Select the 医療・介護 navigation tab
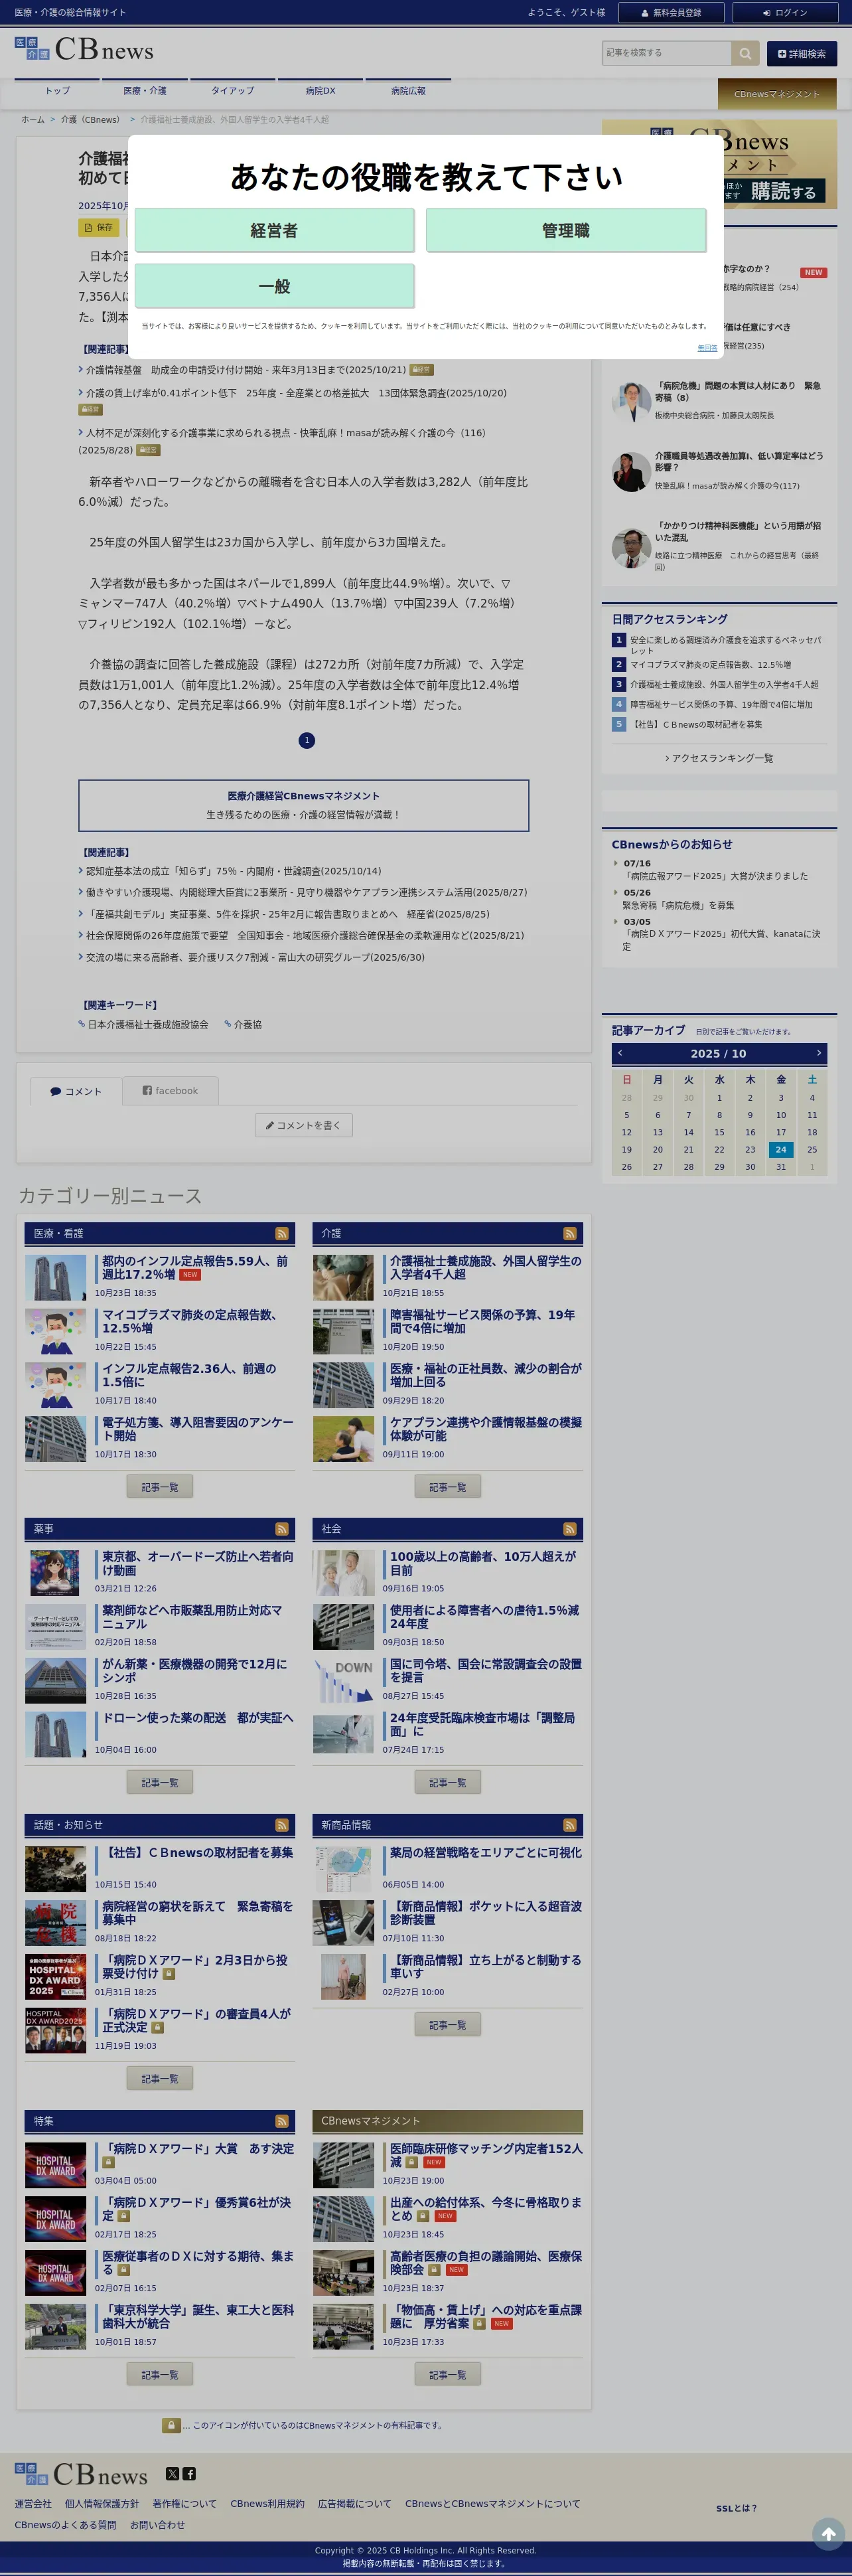This screenshot has height=2576, width=852. [145, 91]
